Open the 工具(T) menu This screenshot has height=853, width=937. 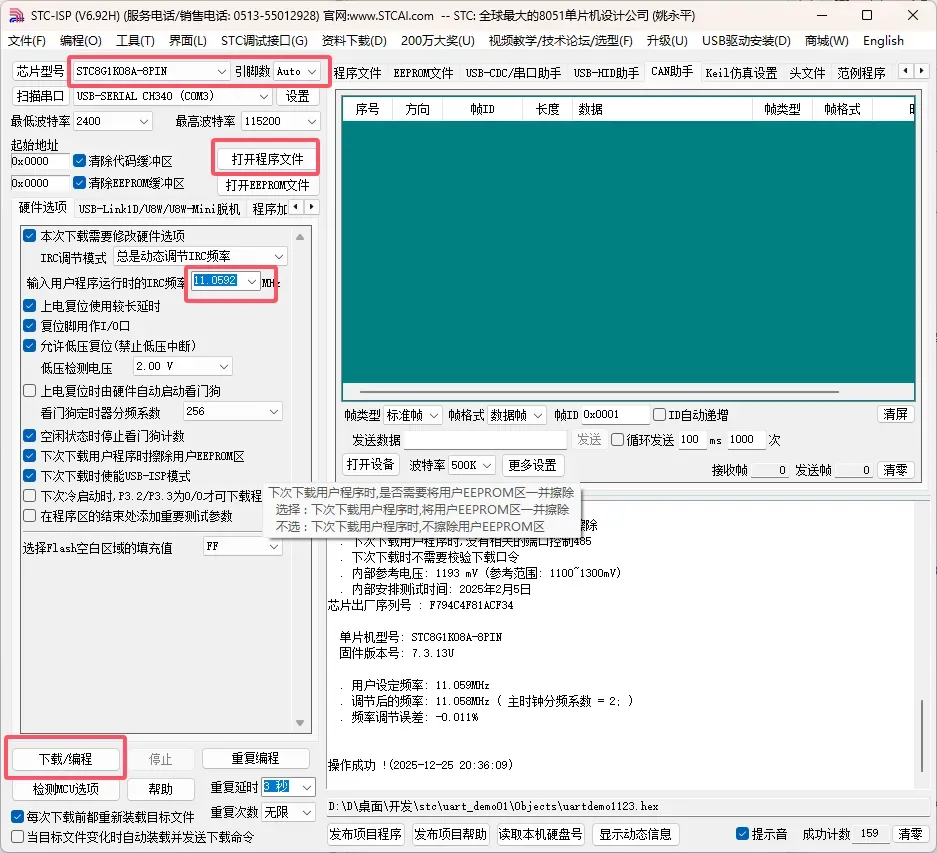pyautogui.click(x=135, y=41)
